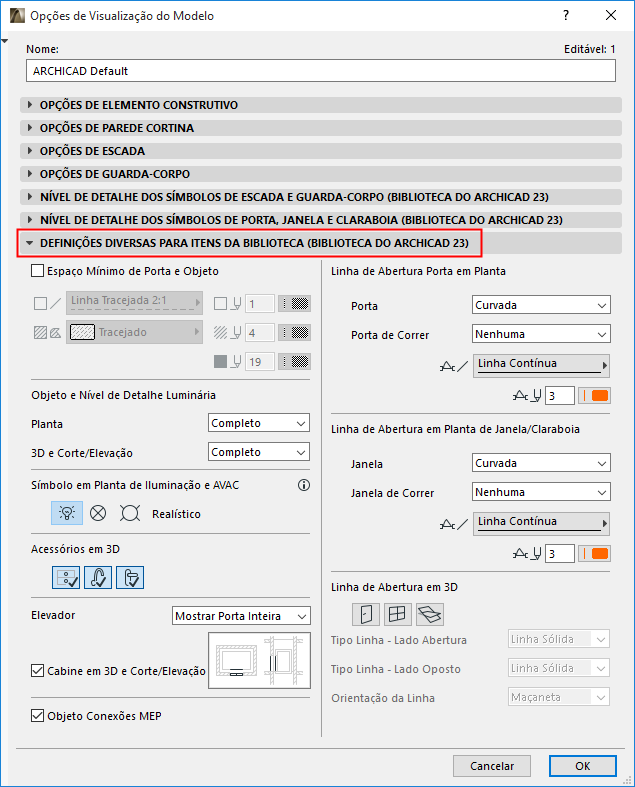Screen dimensions: 635x787
Task: Click the pen color swatch beside number 4
Action: (x=295, y=333)
